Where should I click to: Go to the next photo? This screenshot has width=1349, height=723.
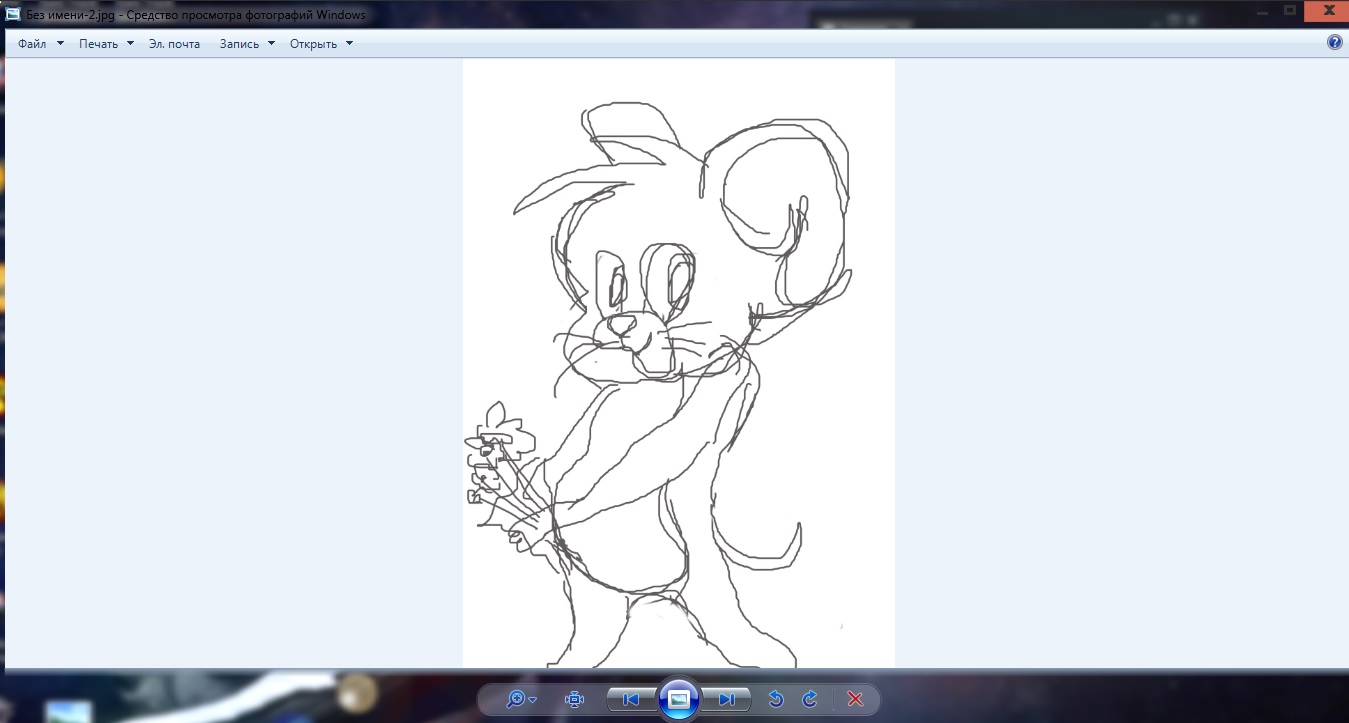pos(726,700)
